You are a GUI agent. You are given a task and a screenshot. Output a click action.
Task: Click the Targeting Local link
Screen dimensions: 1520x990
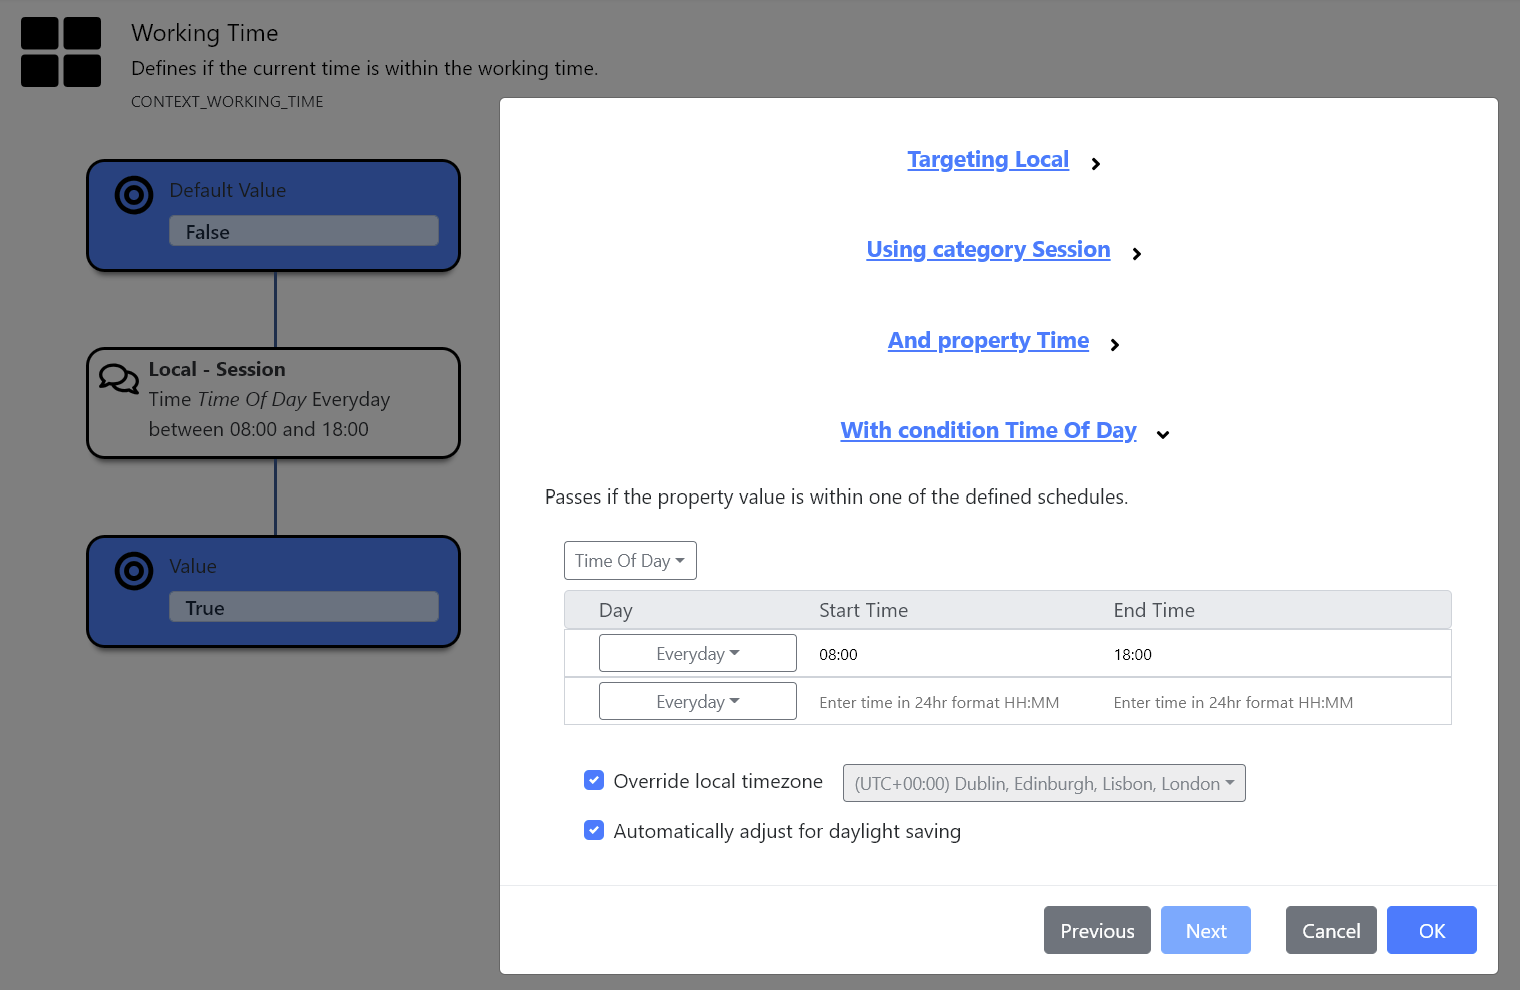988,159
